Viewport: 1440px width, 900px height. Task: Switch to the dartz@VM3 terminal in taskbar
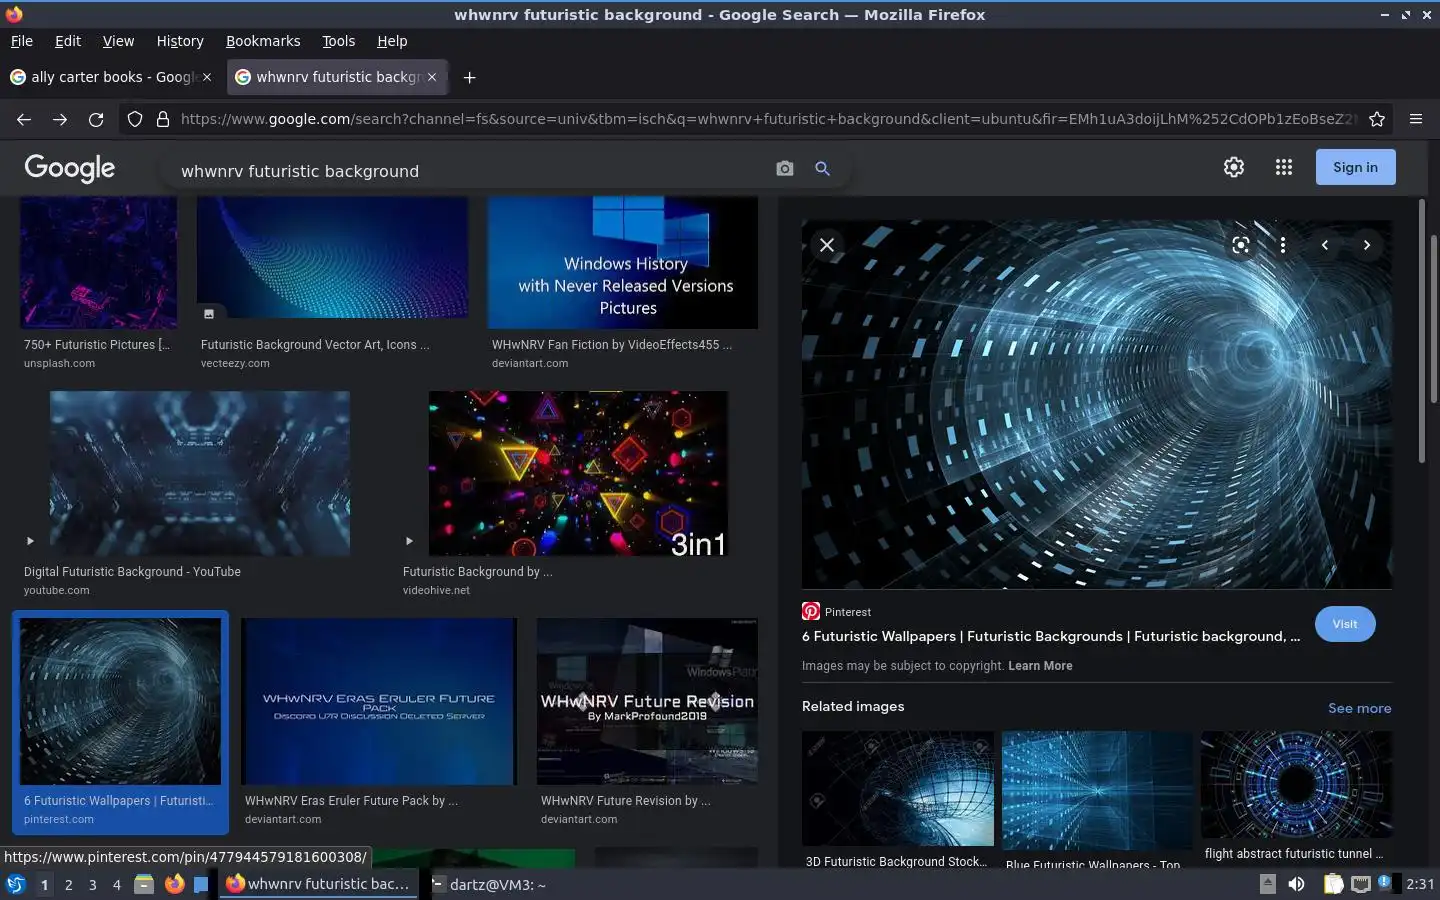point(490,884)
